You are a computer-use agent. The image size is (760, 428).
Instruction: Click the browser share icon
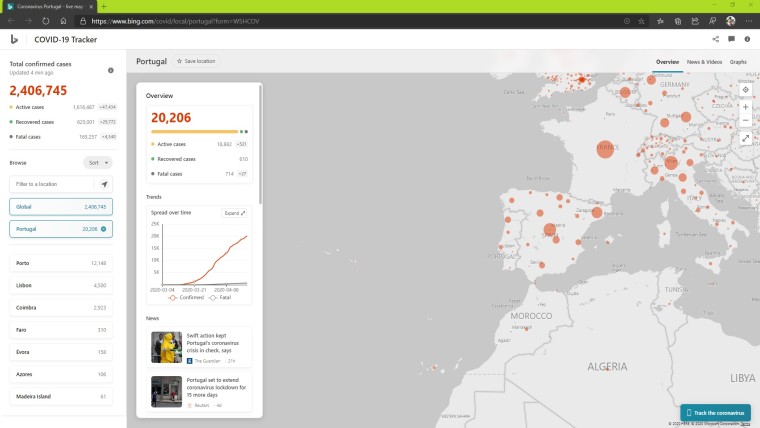pyautogui.click(x=695, y=21)
